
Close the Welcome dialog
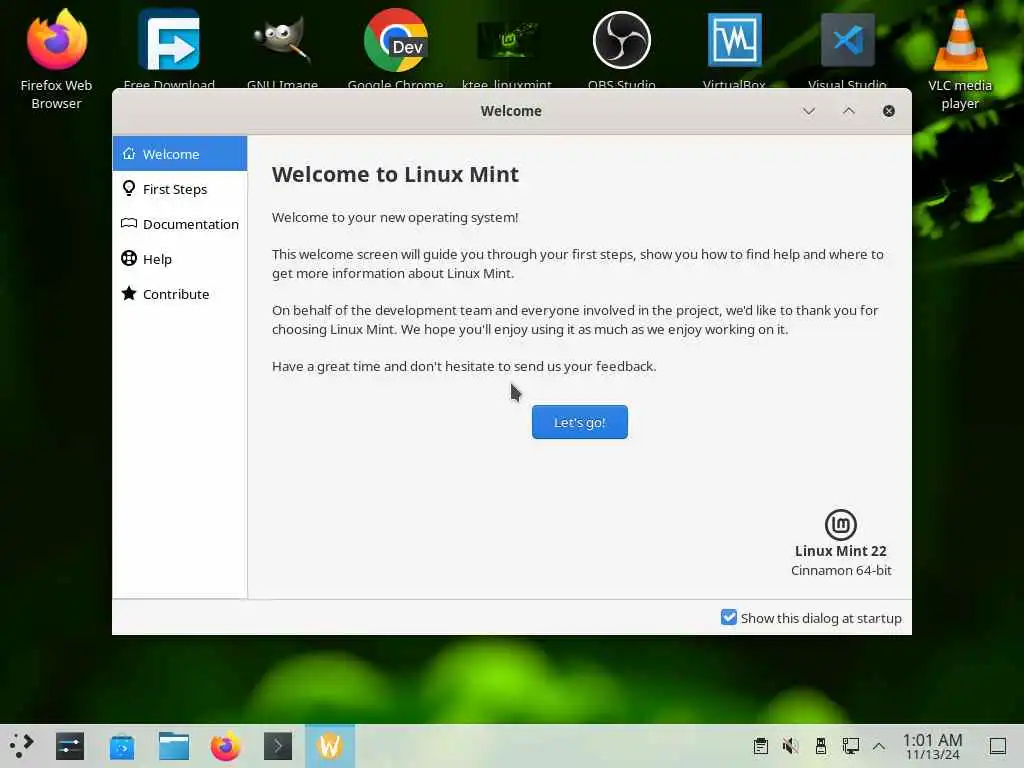(x=889, y=111)
